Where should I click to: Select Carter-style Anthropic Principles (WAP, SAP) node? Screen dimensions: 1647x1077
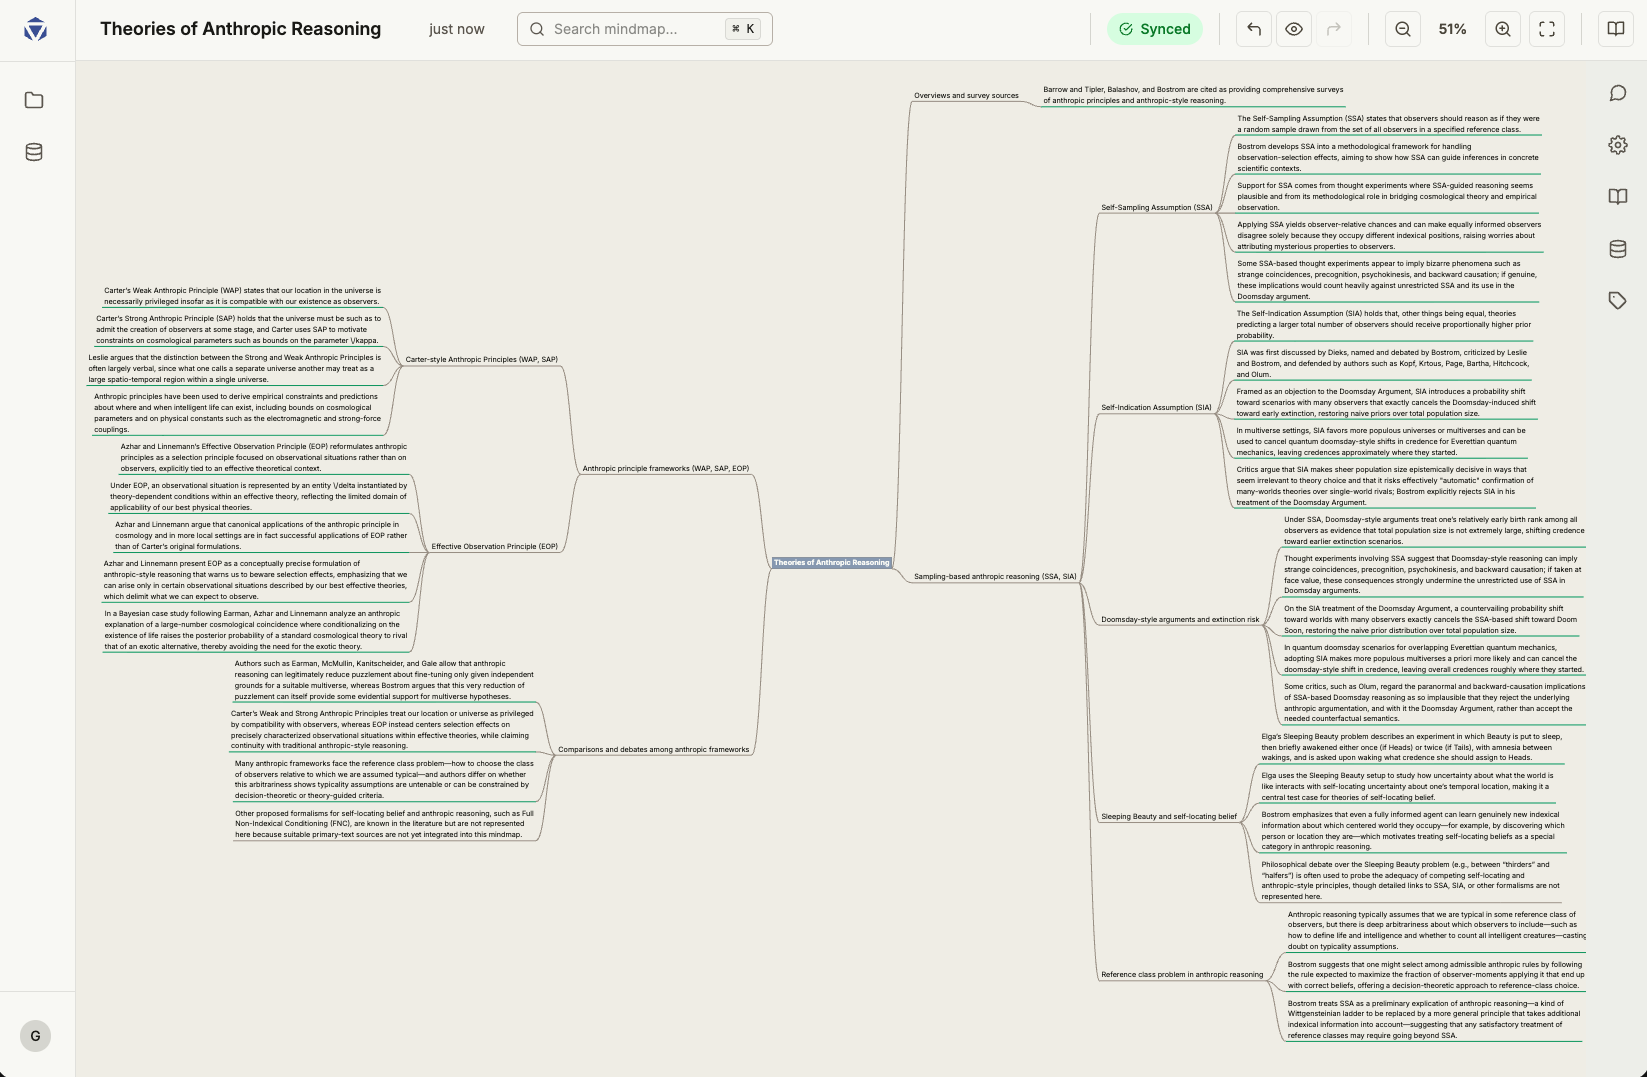(482, 360)
